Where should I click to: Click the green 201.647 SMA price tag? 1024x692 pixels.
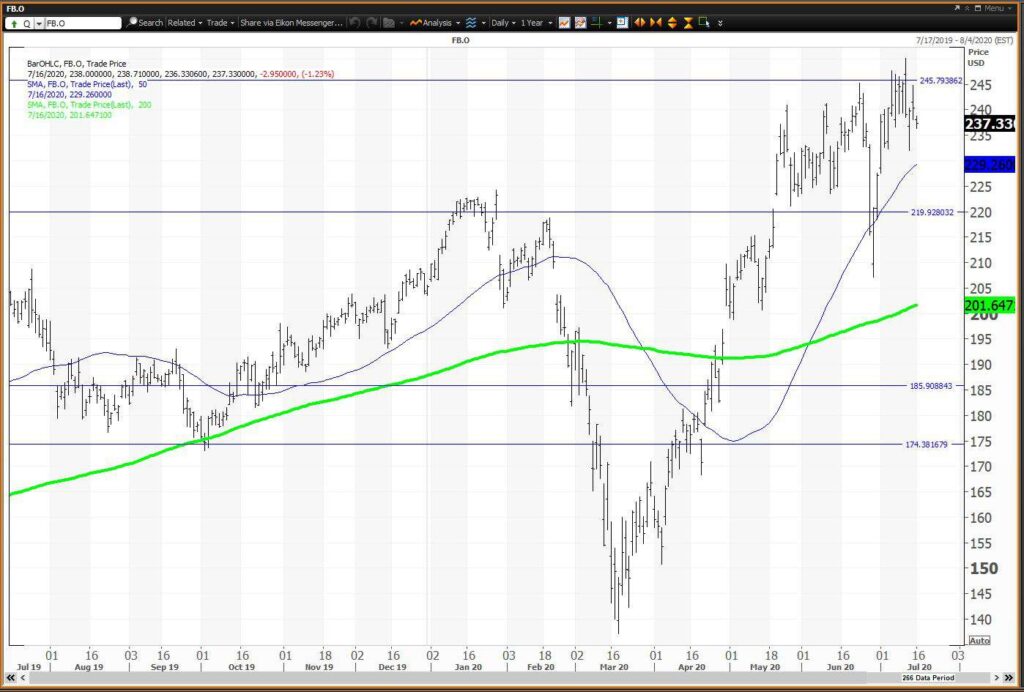[989, 306]
